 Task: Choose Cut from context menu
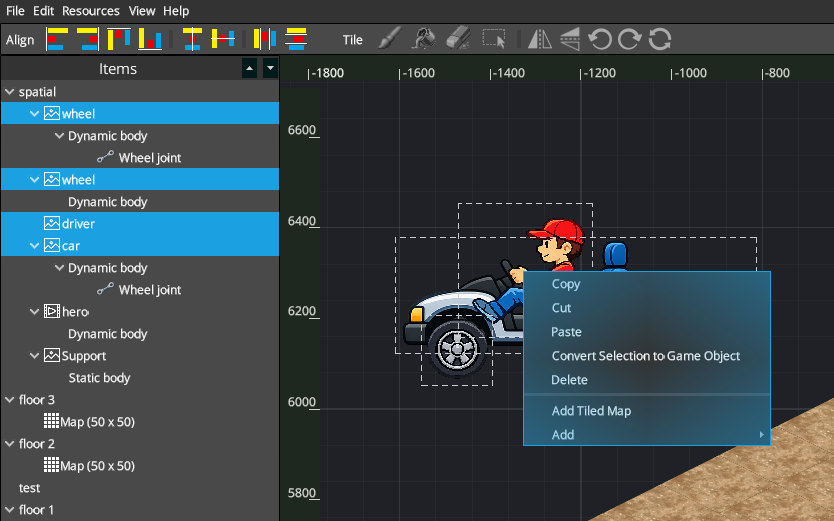point(647,308)
